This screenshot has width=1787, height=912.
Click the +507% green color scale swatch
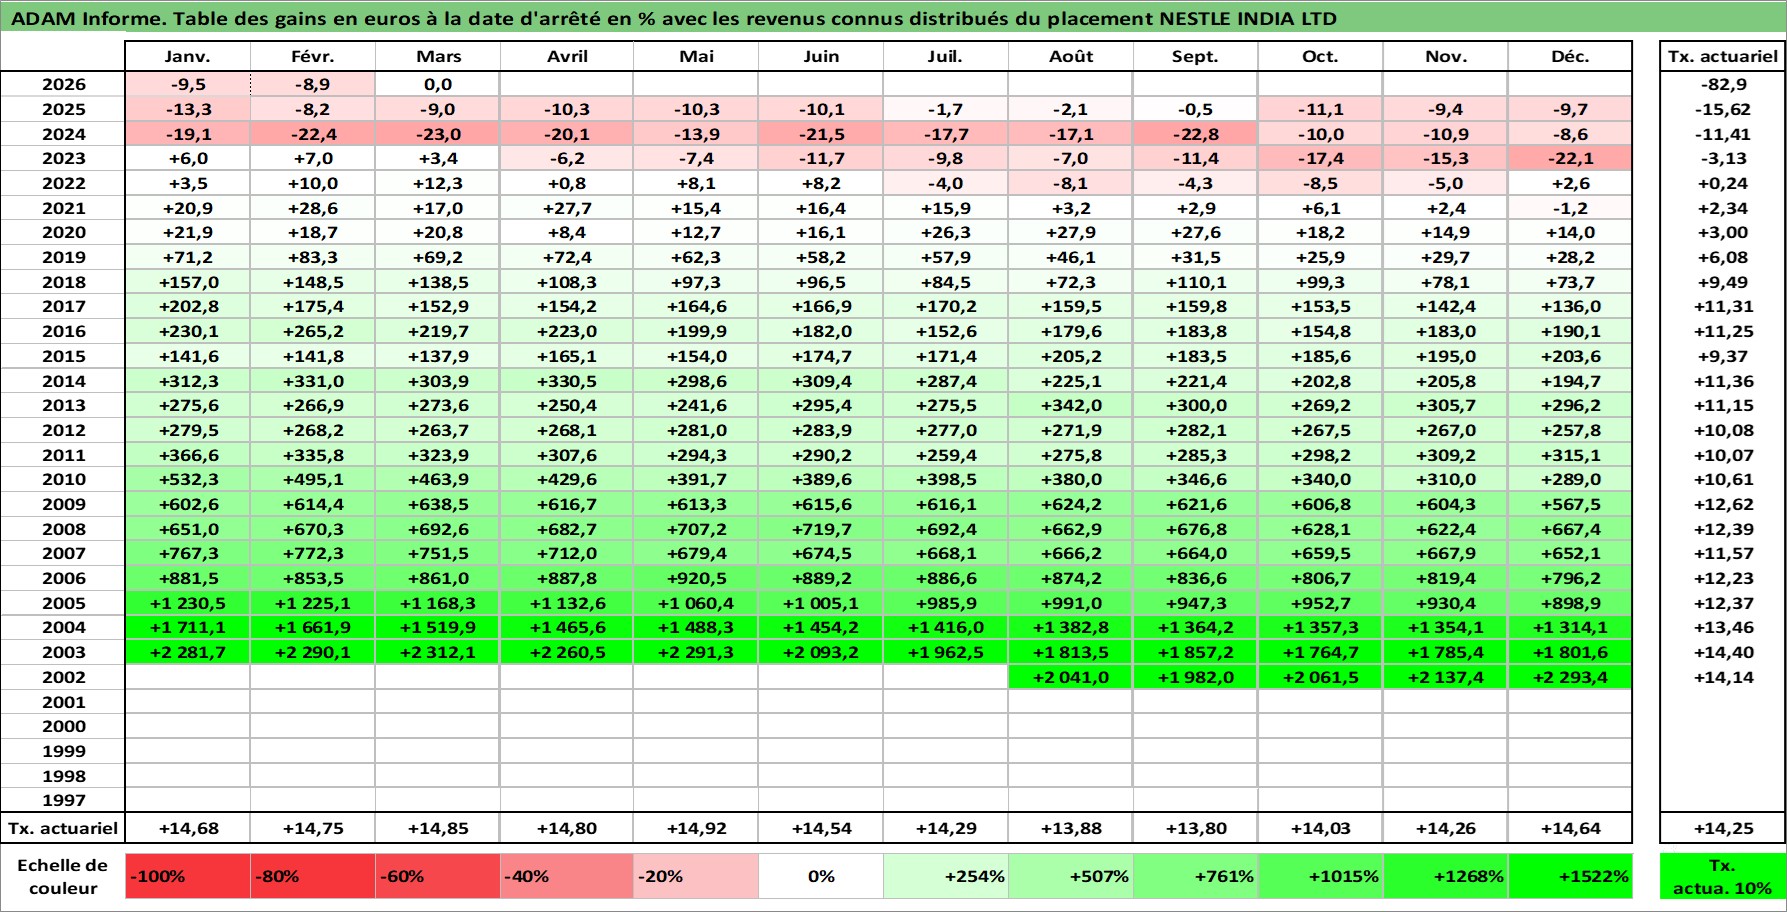coord(1071,876)
